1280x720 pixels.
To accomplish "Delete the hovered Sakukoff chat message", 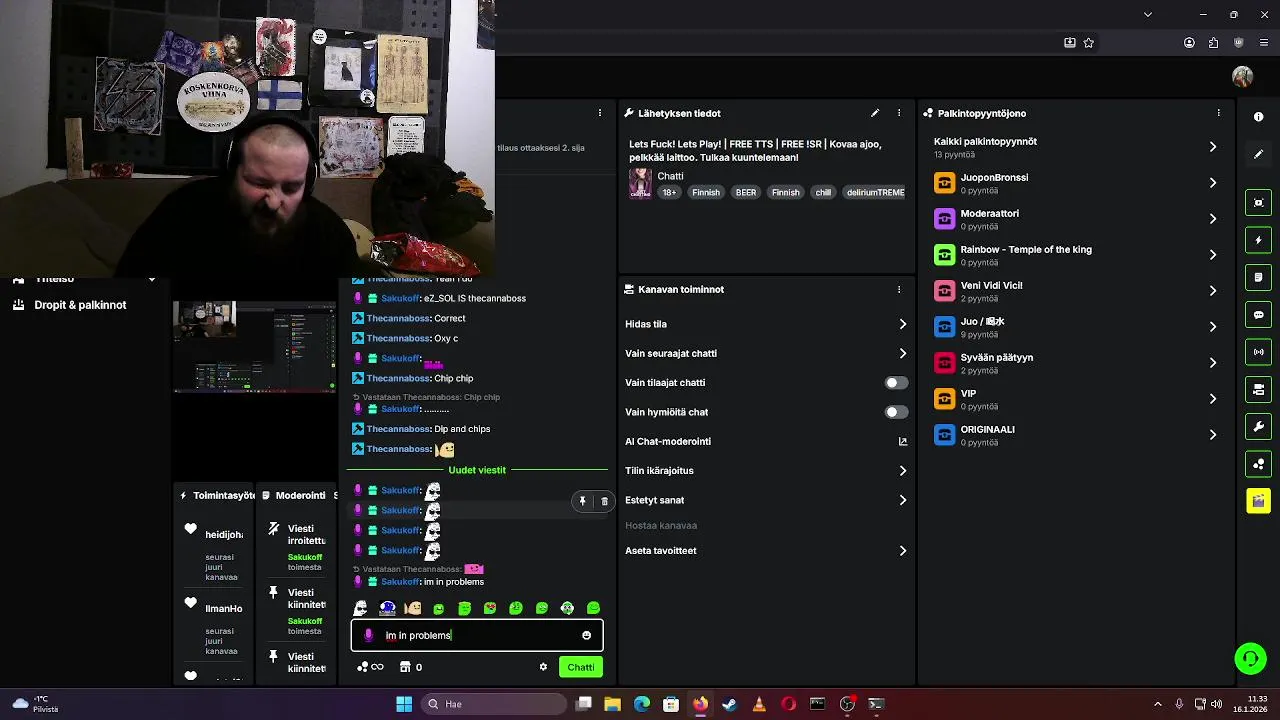I will tap(604, 501).
